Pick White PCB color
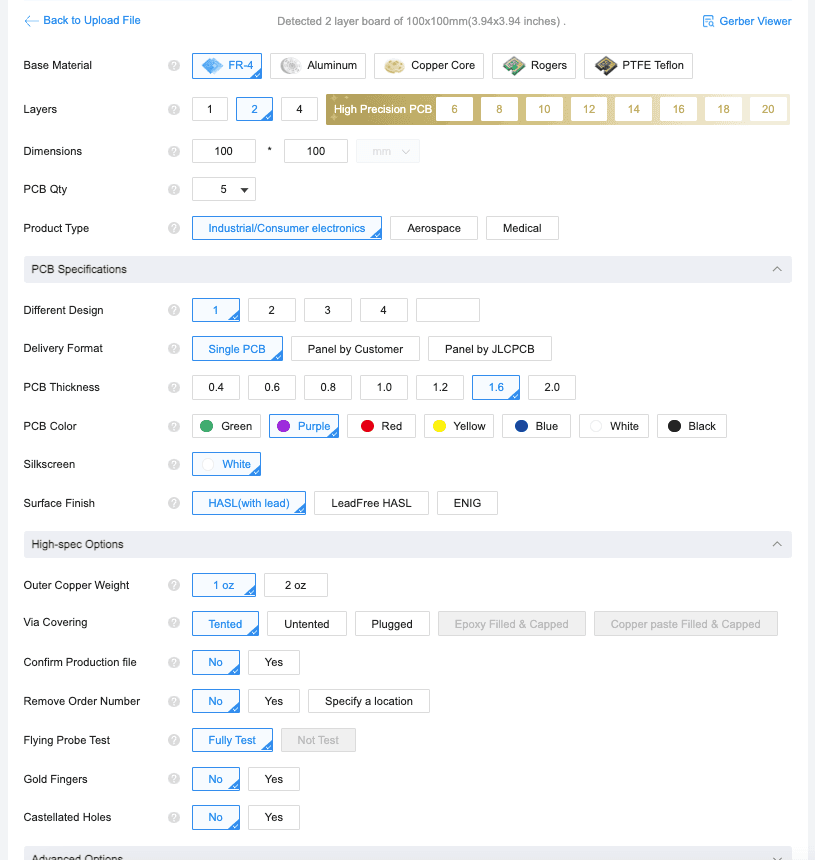The image size is (815, 860). tap(614, 426)
